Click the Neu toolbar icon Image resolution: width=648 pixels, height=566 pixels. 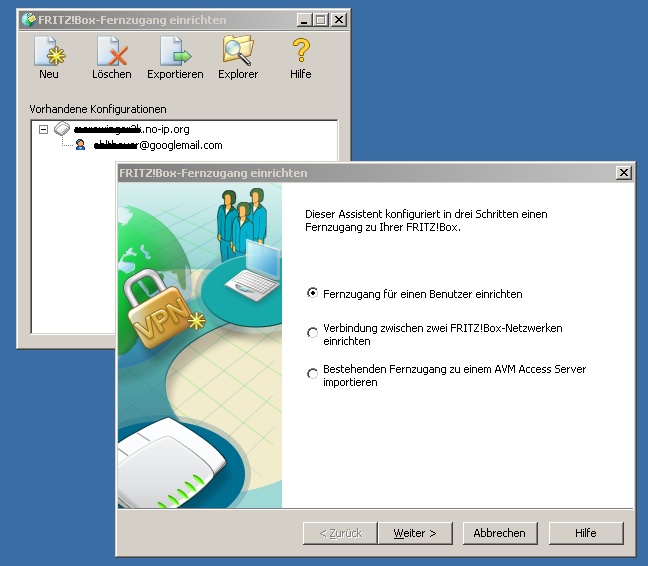49,52
